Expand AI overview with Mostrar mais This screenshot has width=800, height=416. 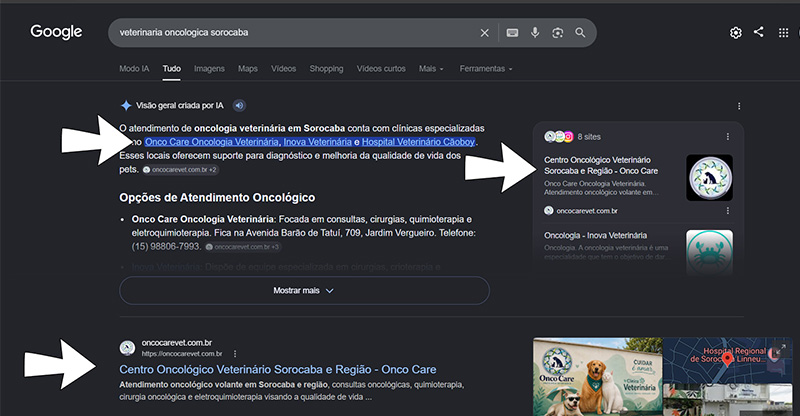coord(304,290)
